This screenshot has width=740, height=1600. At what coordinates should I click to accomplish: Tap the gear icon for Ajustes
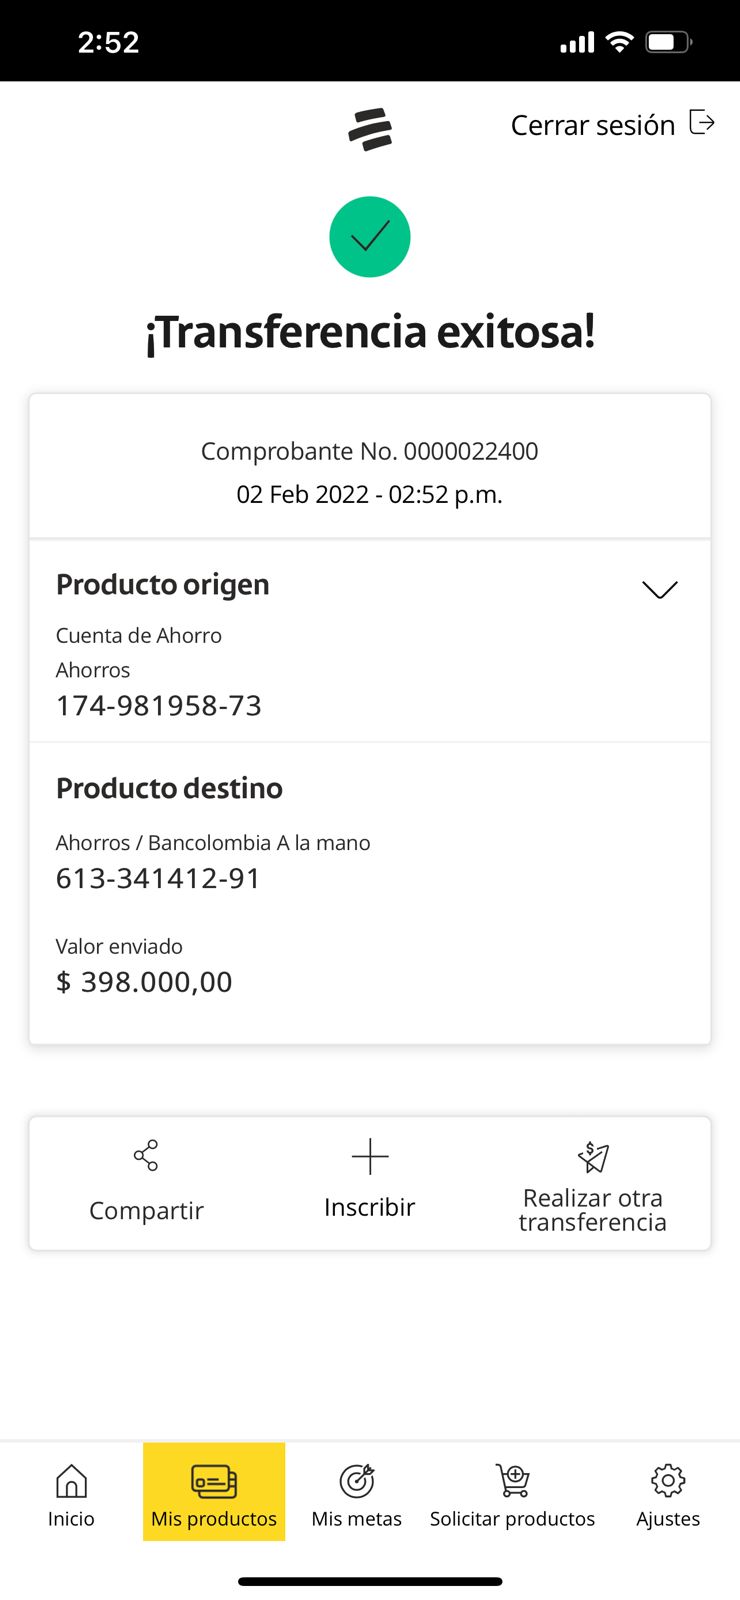(668, 1481)
